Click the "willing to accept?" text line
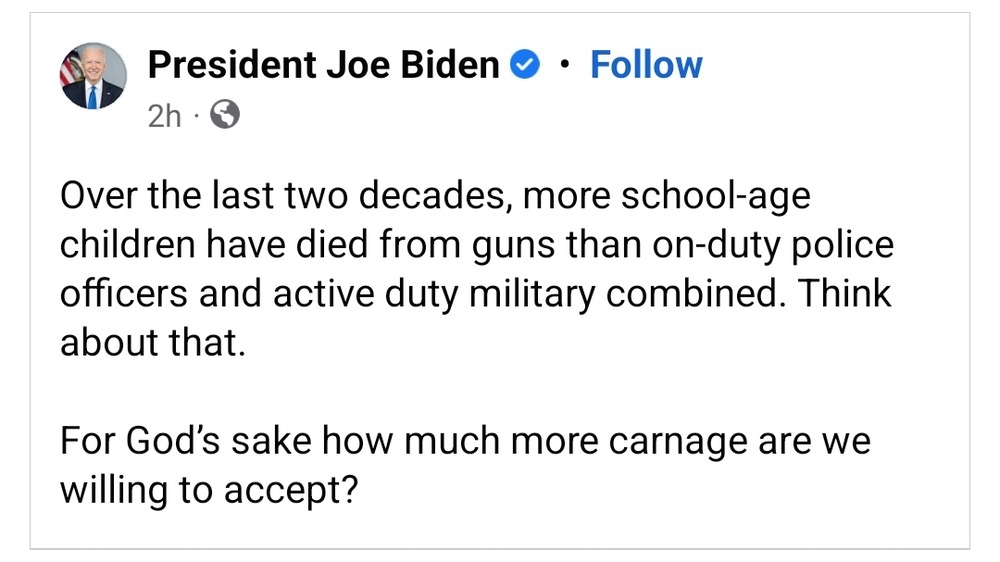Image resolution: width=1000 pixels, height=562 pixels. pos(208,490)
